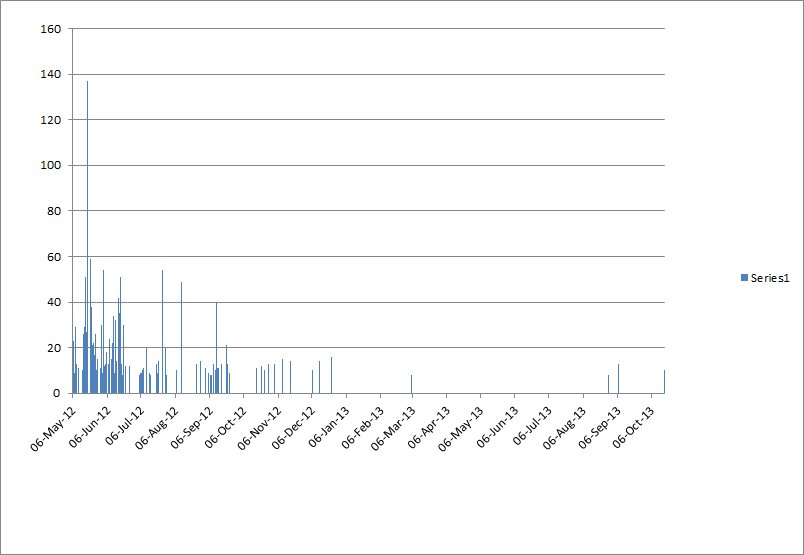Click the 06-Jun-12 date axis label

coord(90,427)
